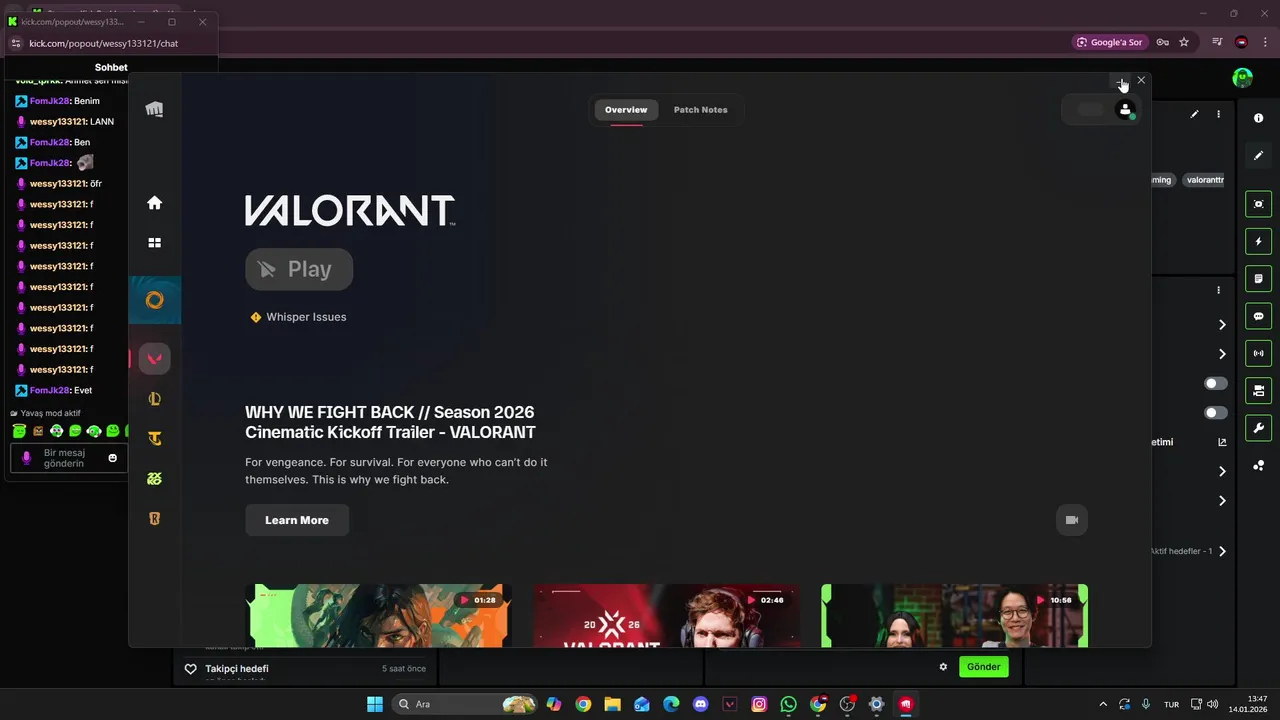Toggle the upper switch in Kick dashboard panel
This screenshot has height=720, width=1280.
tap(1216, 383)
